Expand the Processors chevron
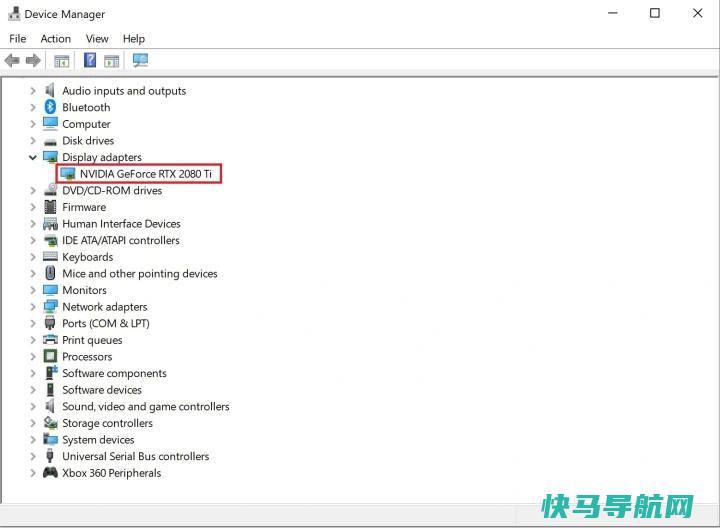 [x=33, y=357]
